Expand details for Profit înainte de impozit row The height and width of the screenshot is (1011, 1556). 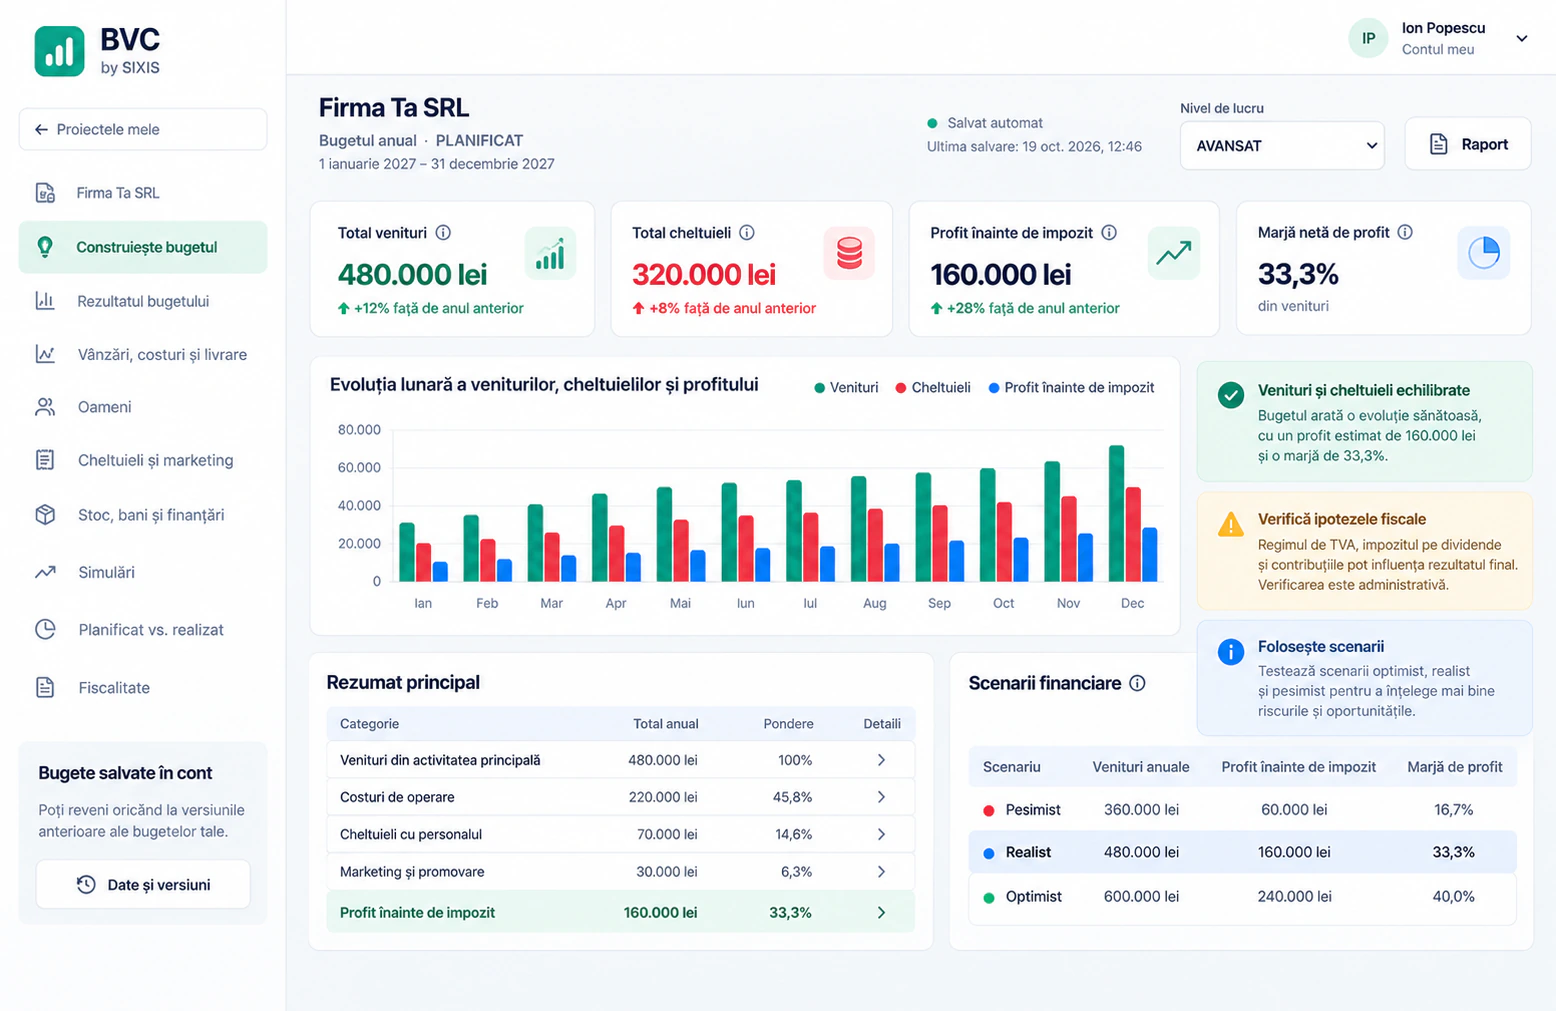(x=881, y=912)
